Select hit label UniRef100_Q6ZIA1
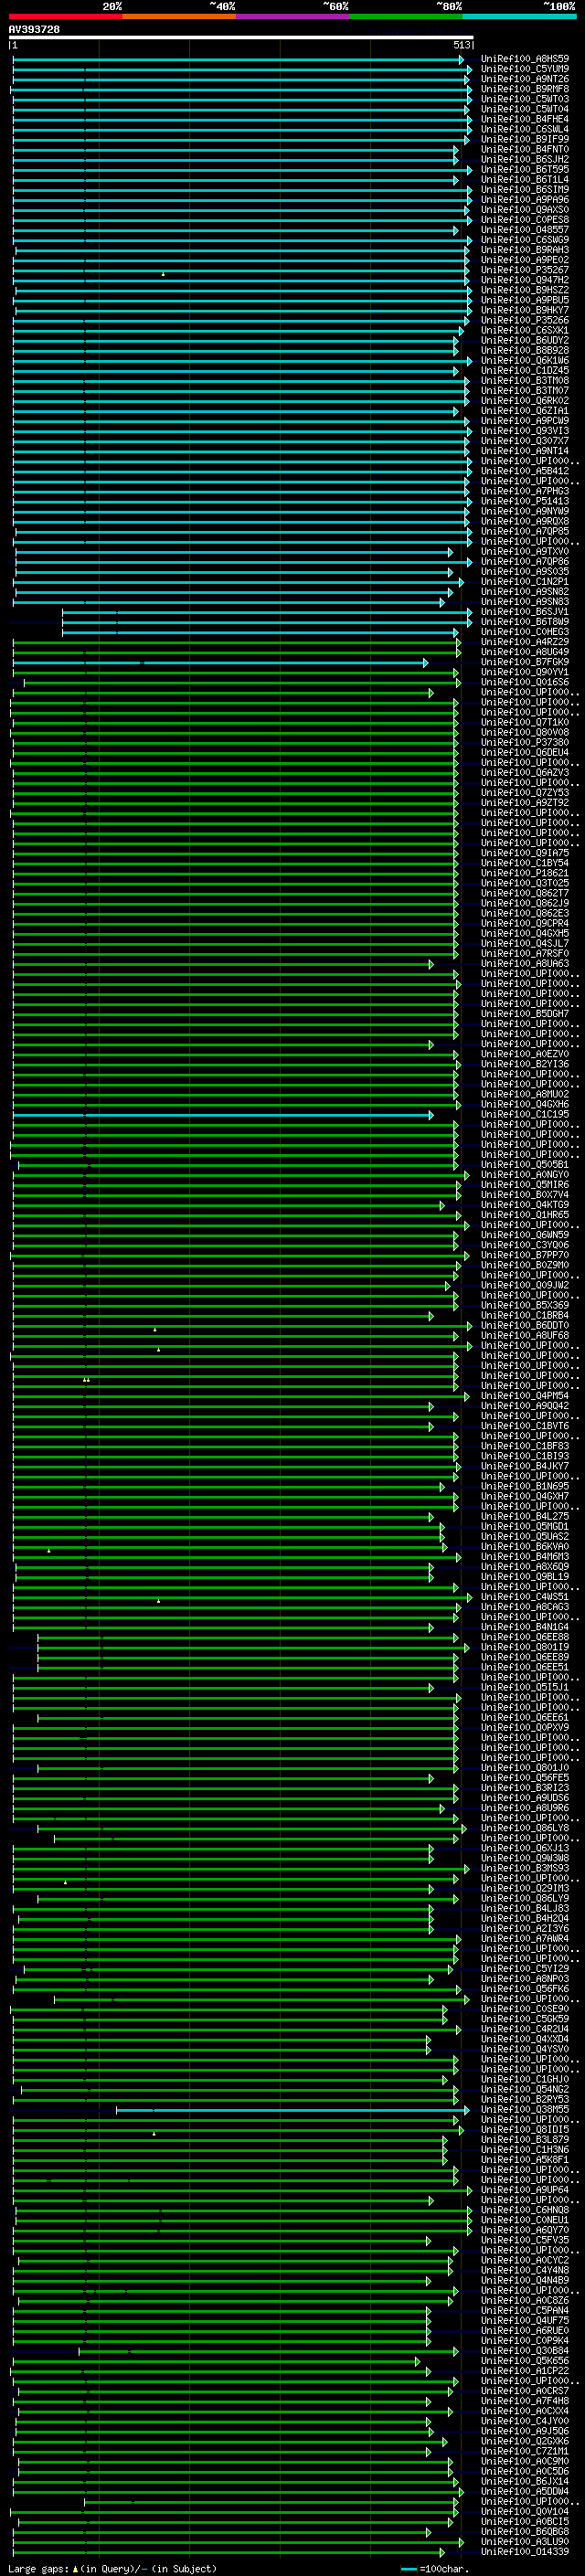Screen dimensions: 585x2576 [525, 411]
